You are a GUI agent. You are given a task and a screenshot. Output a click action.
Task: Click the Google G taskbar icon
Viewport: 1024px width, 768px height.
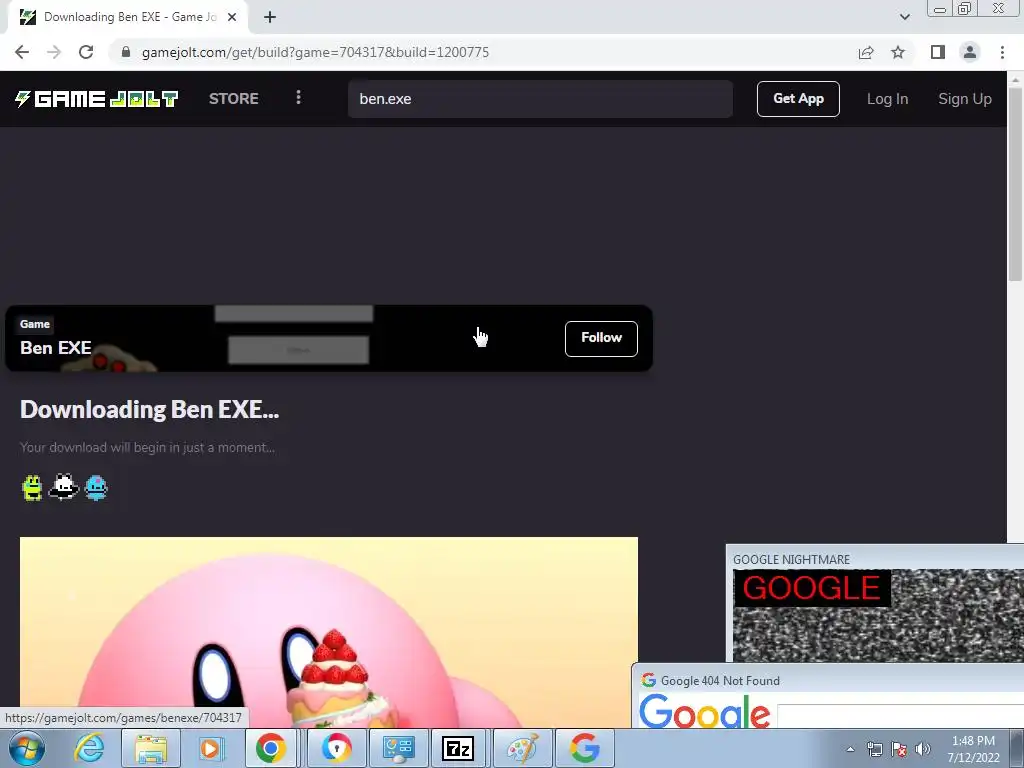(584, 748)
